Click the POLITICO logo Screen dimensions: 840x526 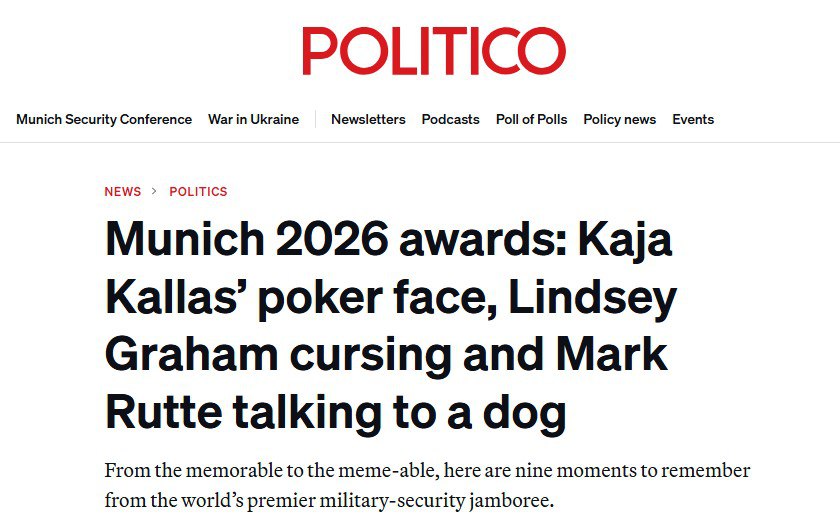434,51
